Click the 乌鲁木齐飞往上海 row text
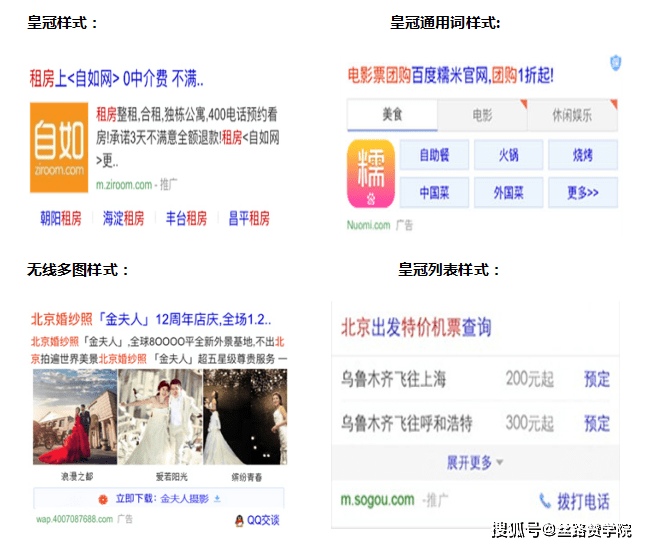The height and width of the screenshot is (547, 646). pos(393,379)
